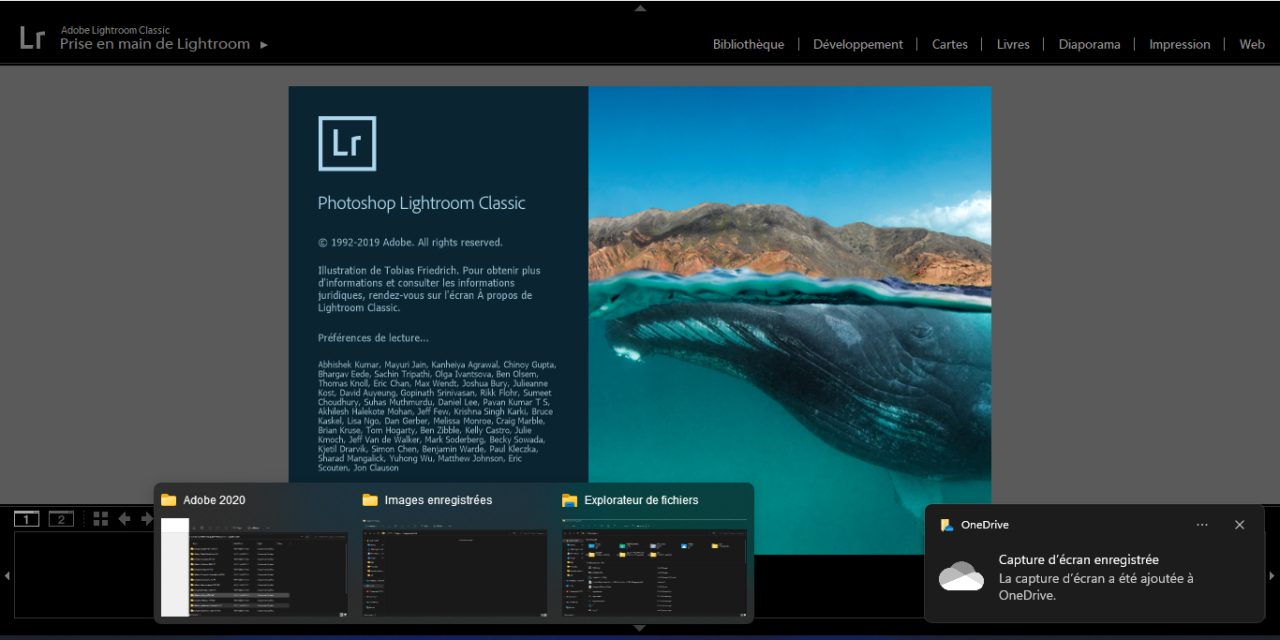Click the Lr logo on the splash screen
The image size is (1280, 640).
(x=347, y=143)
